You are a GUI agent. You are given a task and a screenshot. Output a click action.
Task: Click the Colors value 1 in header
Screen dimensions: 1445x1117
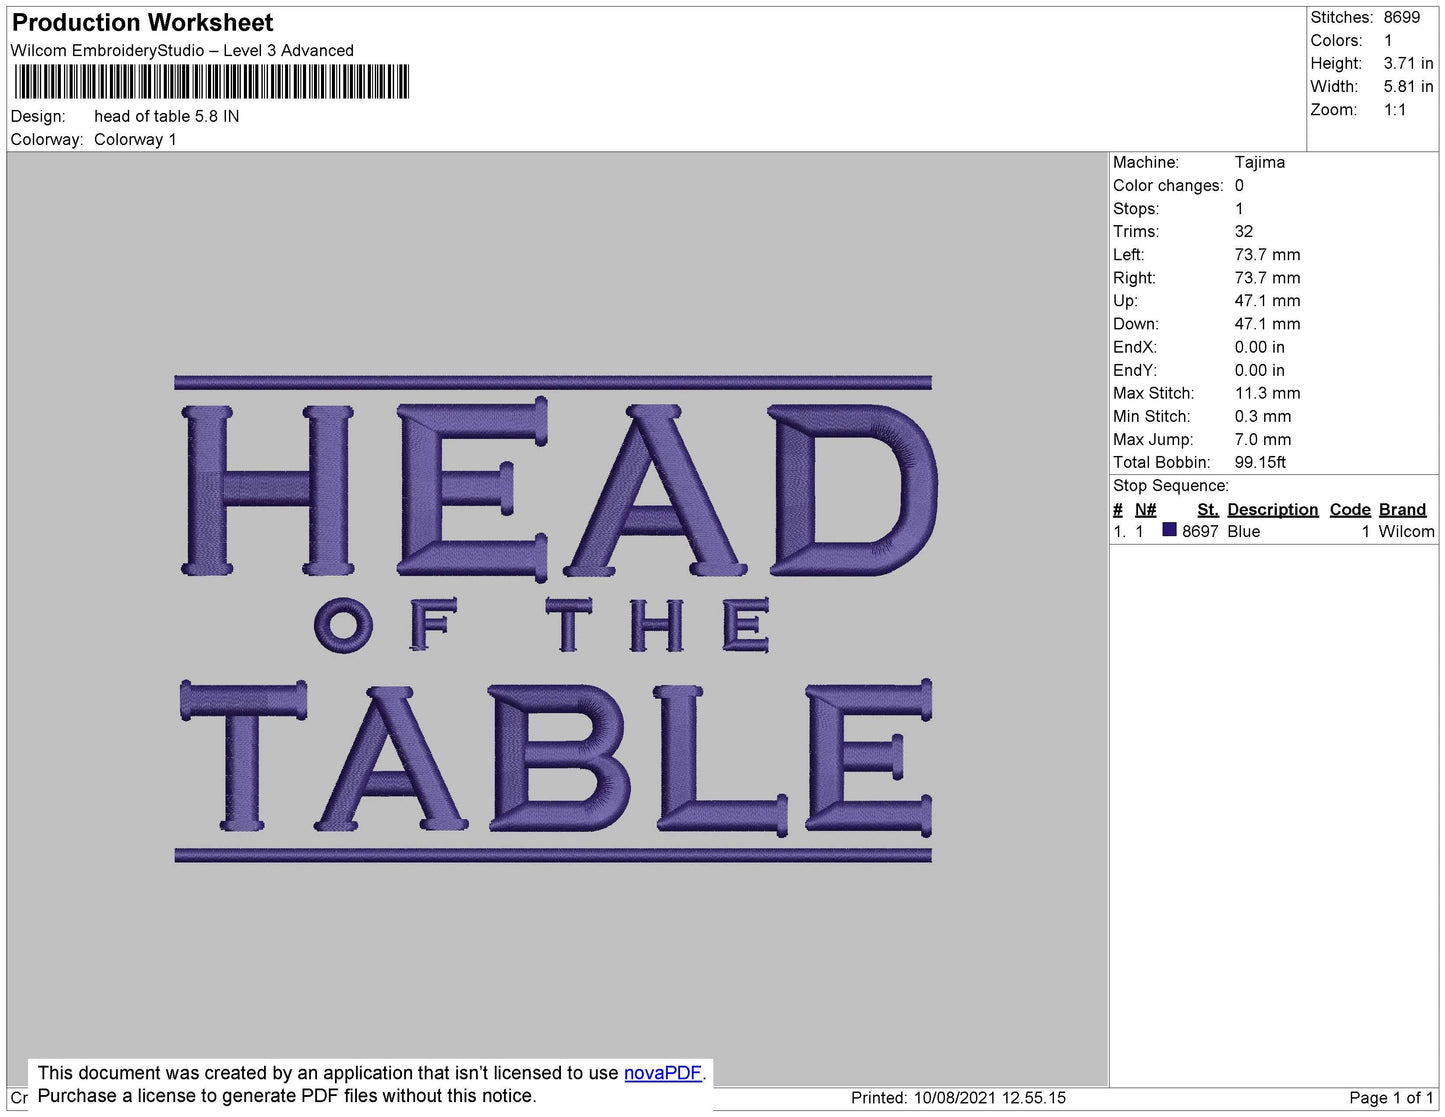tap(1388, 40)
